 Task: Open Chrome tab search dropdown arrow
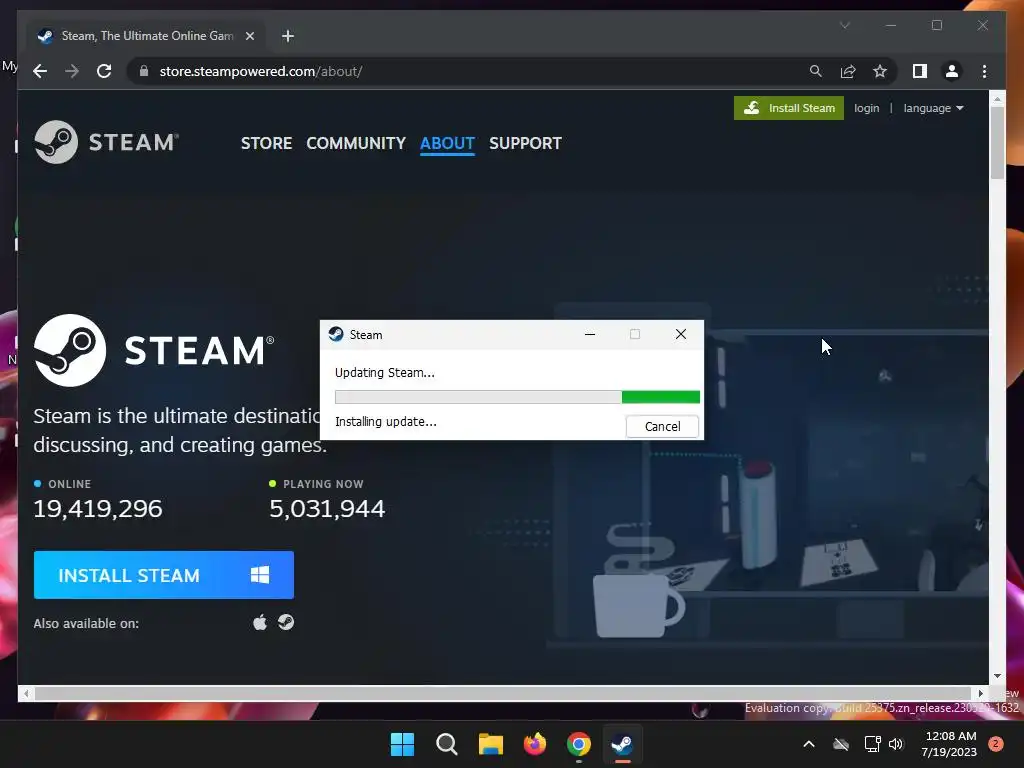point(845,25)
